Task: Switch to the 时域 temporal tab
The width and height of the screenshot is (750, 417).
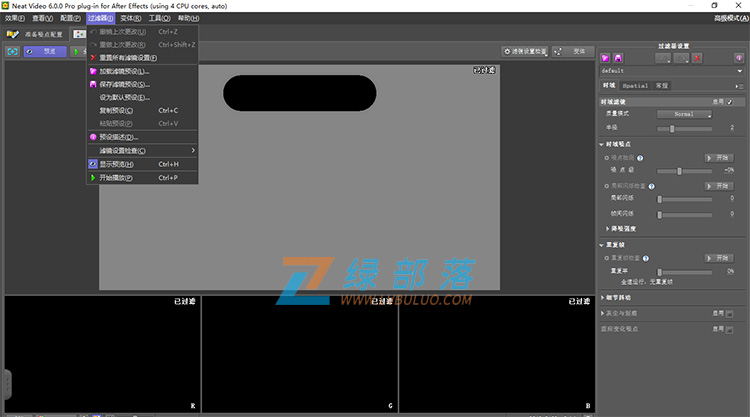Action: (609, 86)
